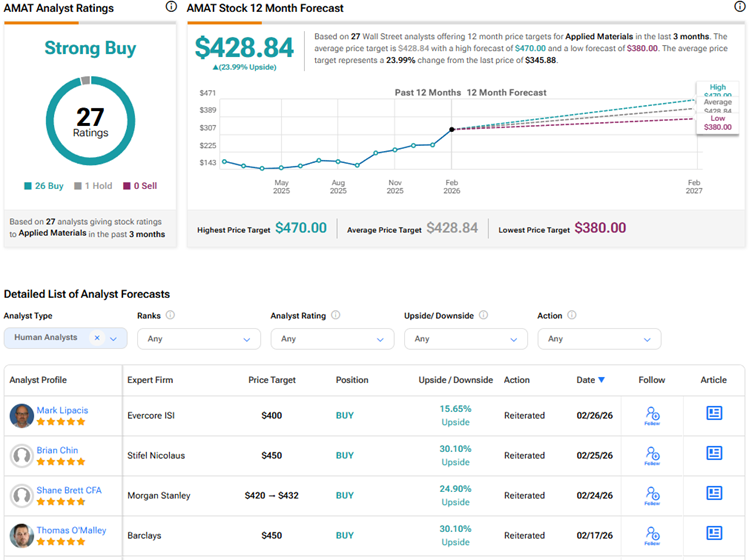Image resolution: width=752 pixels, height=560 pixels.
Task: Remove Human Analysts filter tag
Action: tap(97, 338)
